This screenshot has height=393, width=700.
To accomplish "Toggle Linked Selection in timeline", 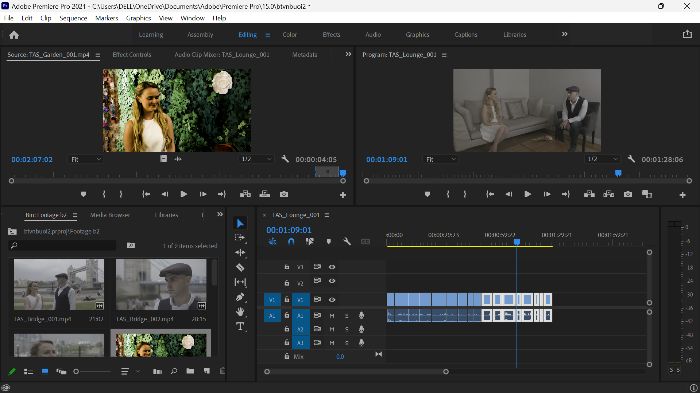I will [309, 242].
